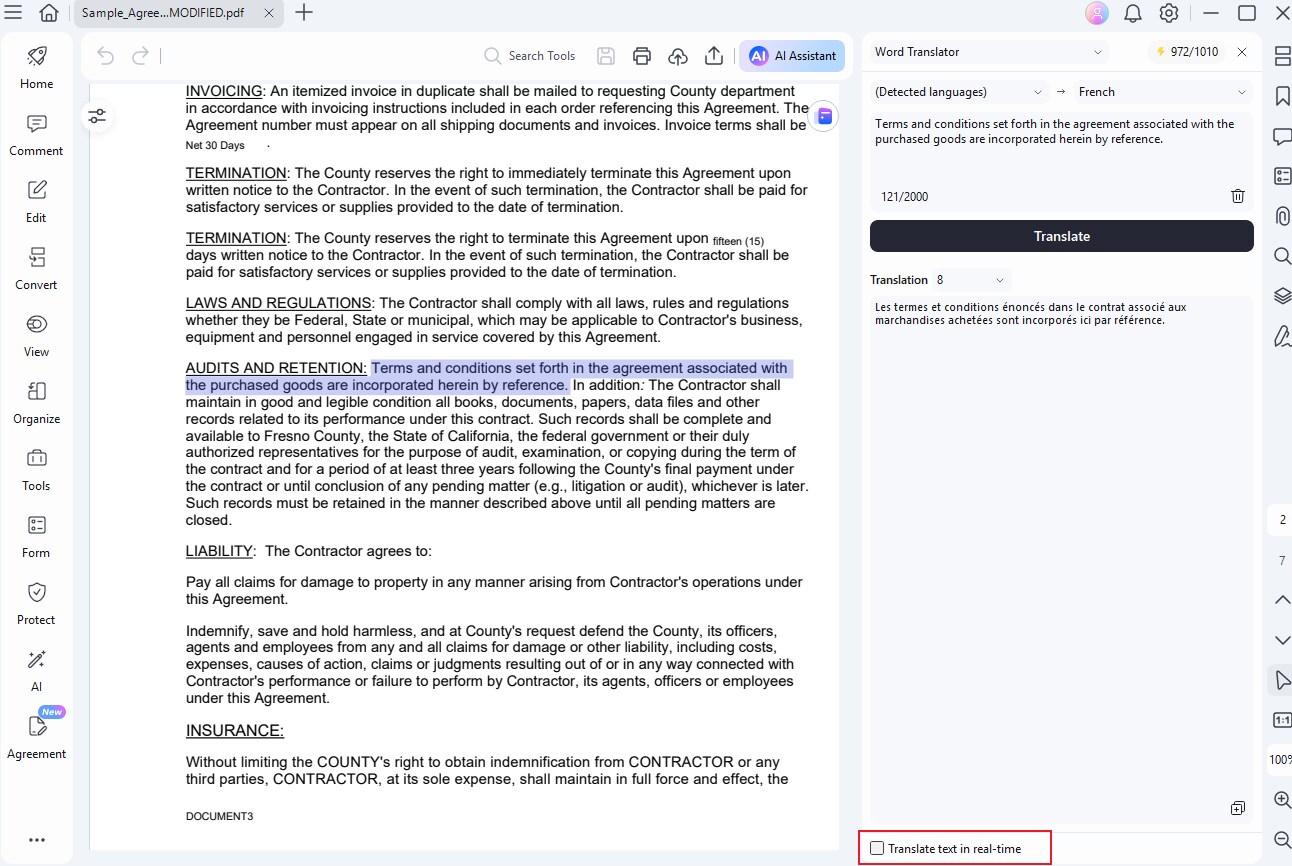Screen dimensions: 1292x866
Task: Switch to the Edit tools
Action: pyautogui.click(x=37, y=201)
